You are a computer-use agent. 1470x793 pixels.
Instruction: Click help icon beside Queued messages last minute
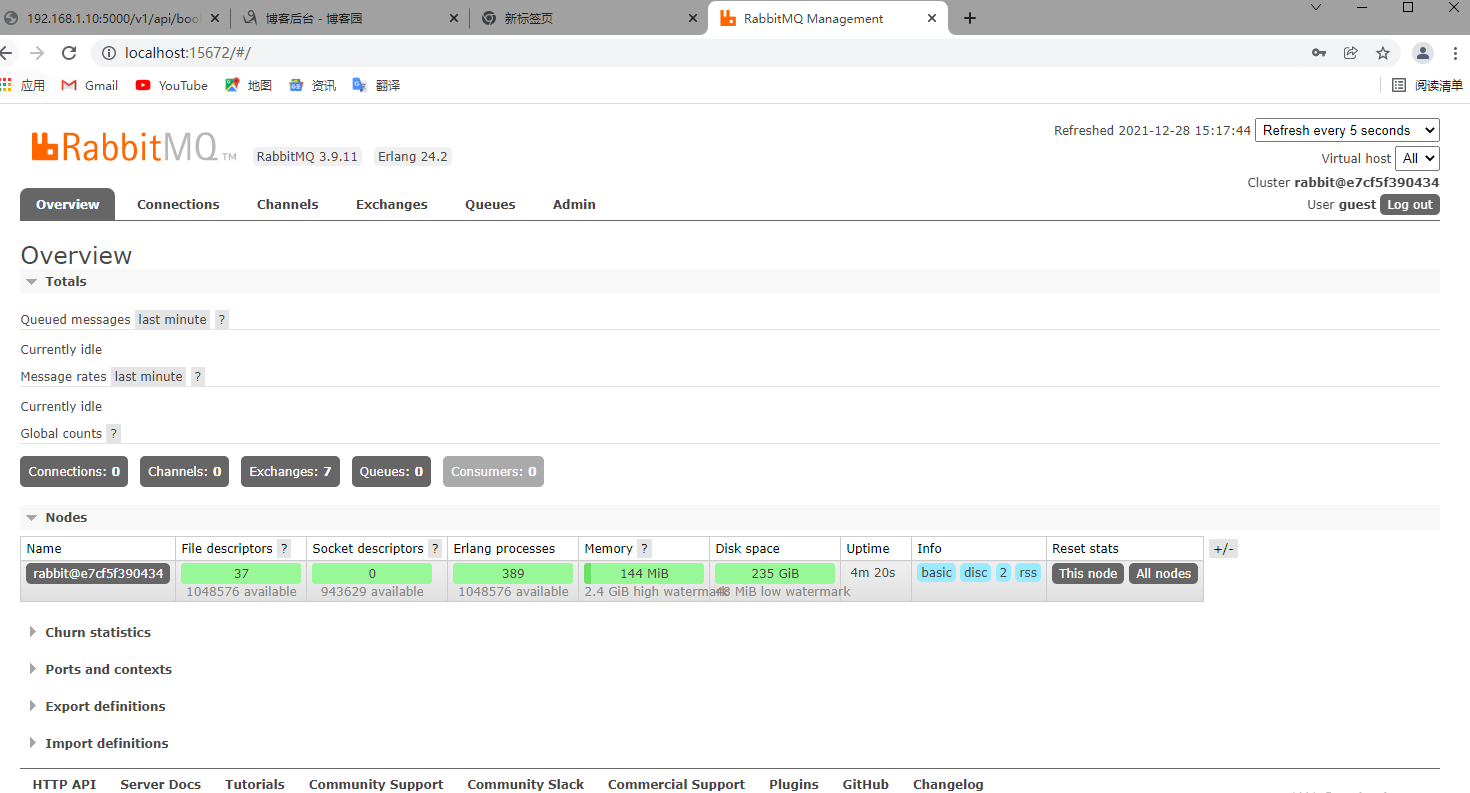(222, 319)
